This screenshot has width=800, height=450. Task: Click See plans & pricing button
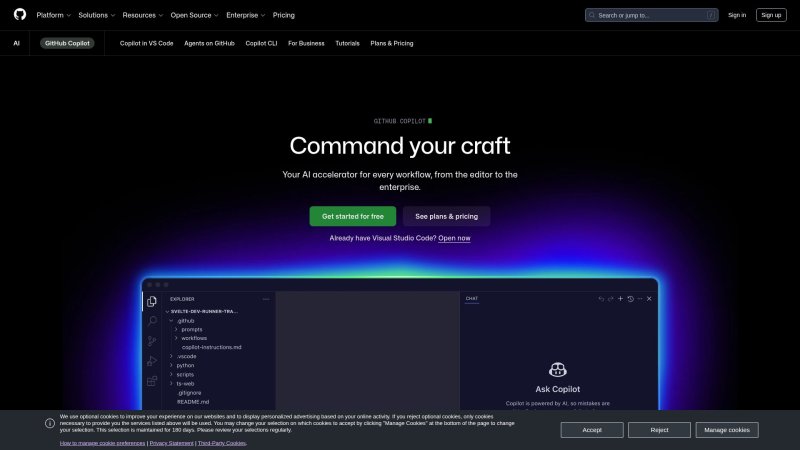tap(446, 216)
